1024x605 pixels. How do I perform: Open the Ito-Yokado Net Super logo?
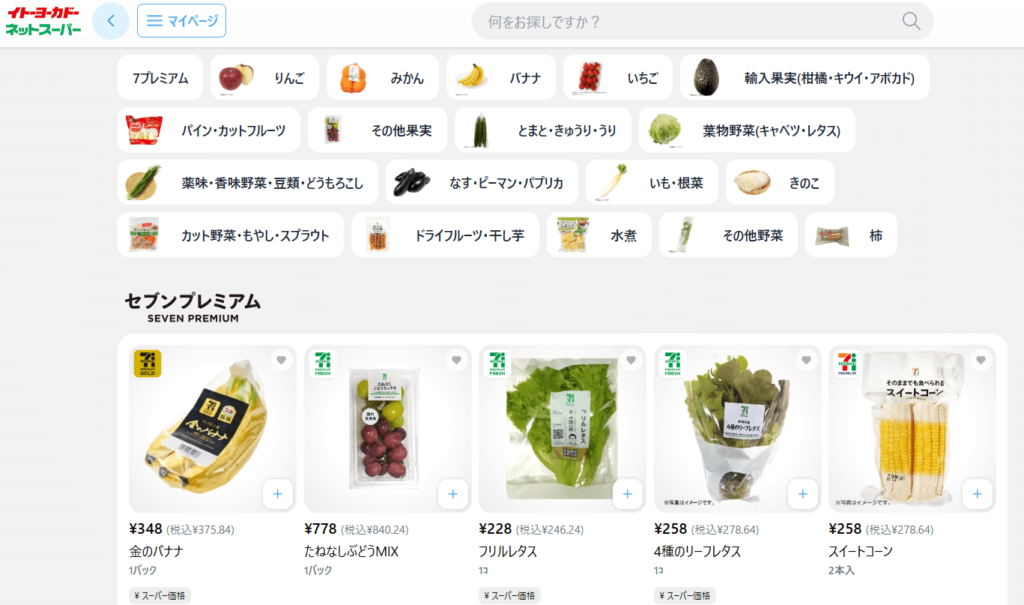coord(43,21)
